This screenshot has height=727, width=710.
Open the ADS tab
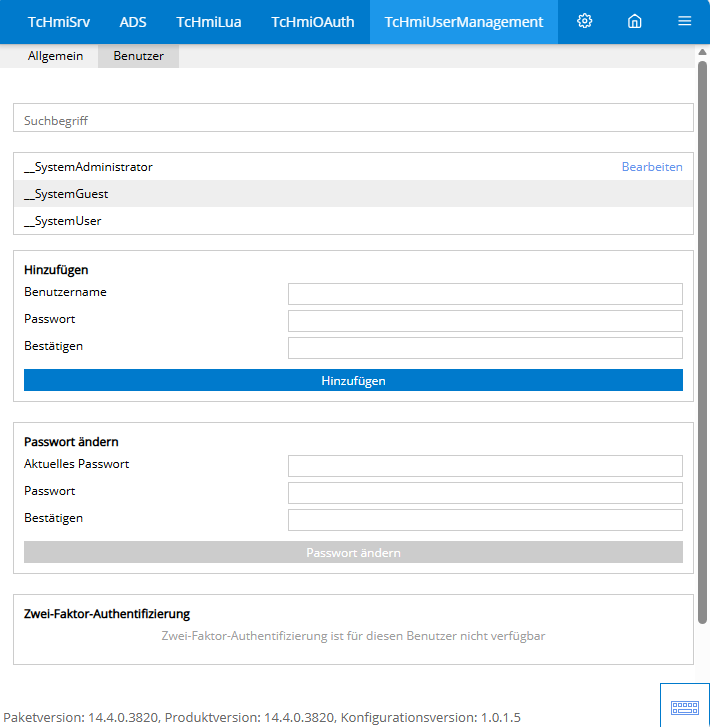[x=133, y=21]
